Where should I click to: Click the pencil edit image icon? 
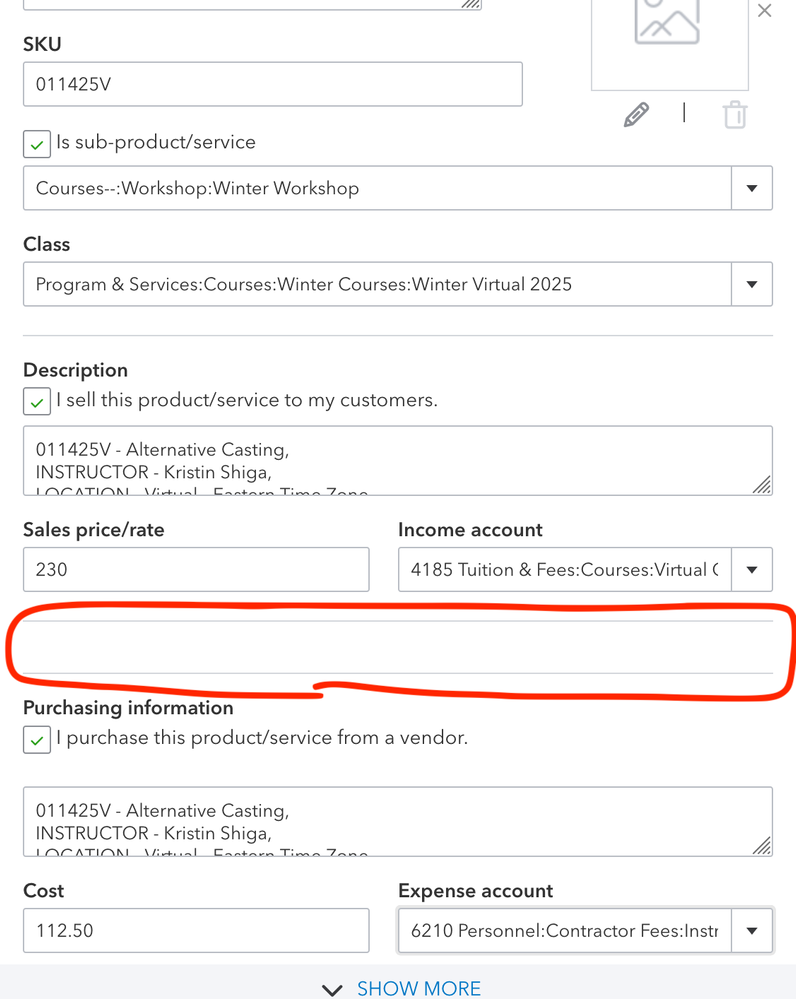[636, 115]
